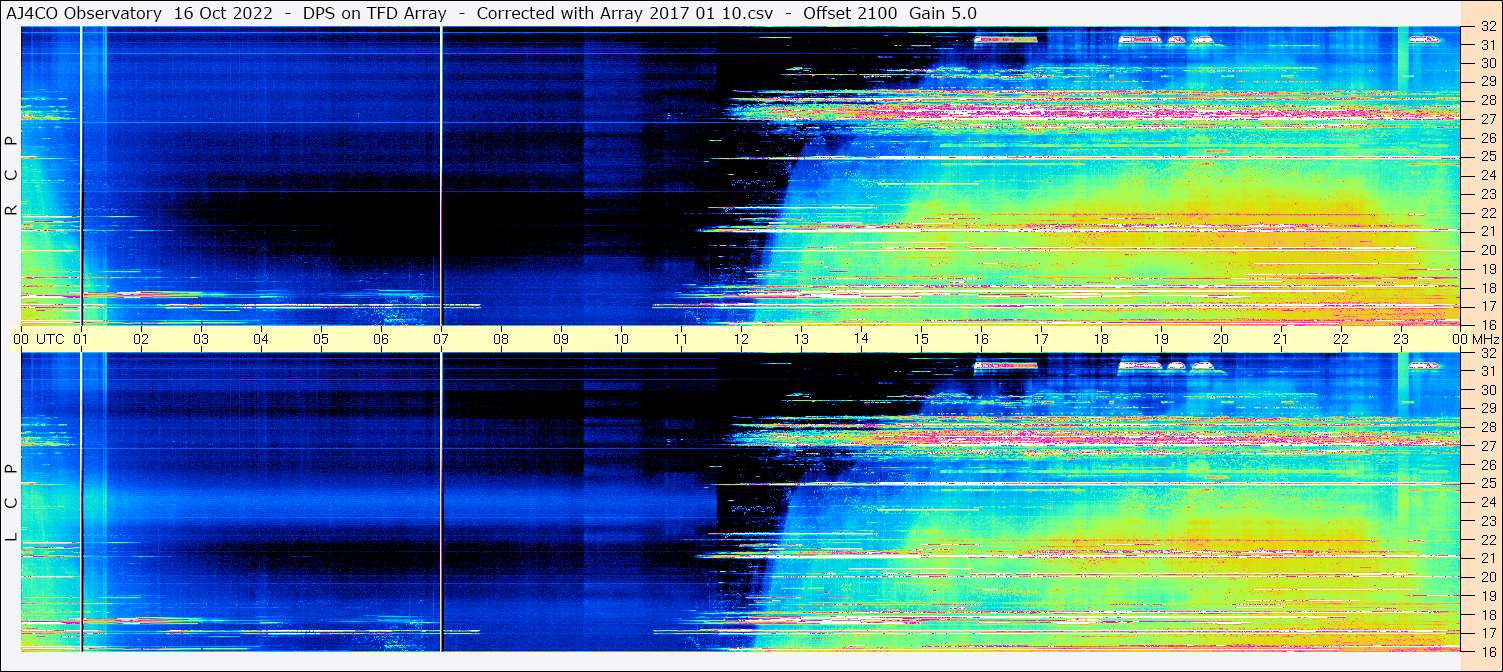Select the 28 MHz label of RCP panel
This screenshot has width=1503, height=672.
(1487, 100)
